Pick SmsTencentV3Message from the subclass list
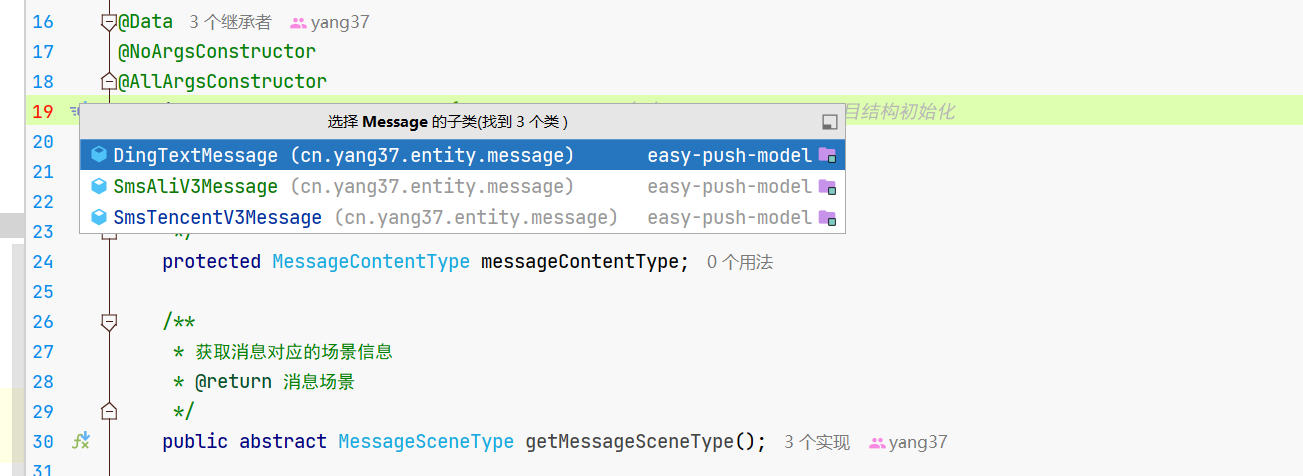 click(462, 217)
